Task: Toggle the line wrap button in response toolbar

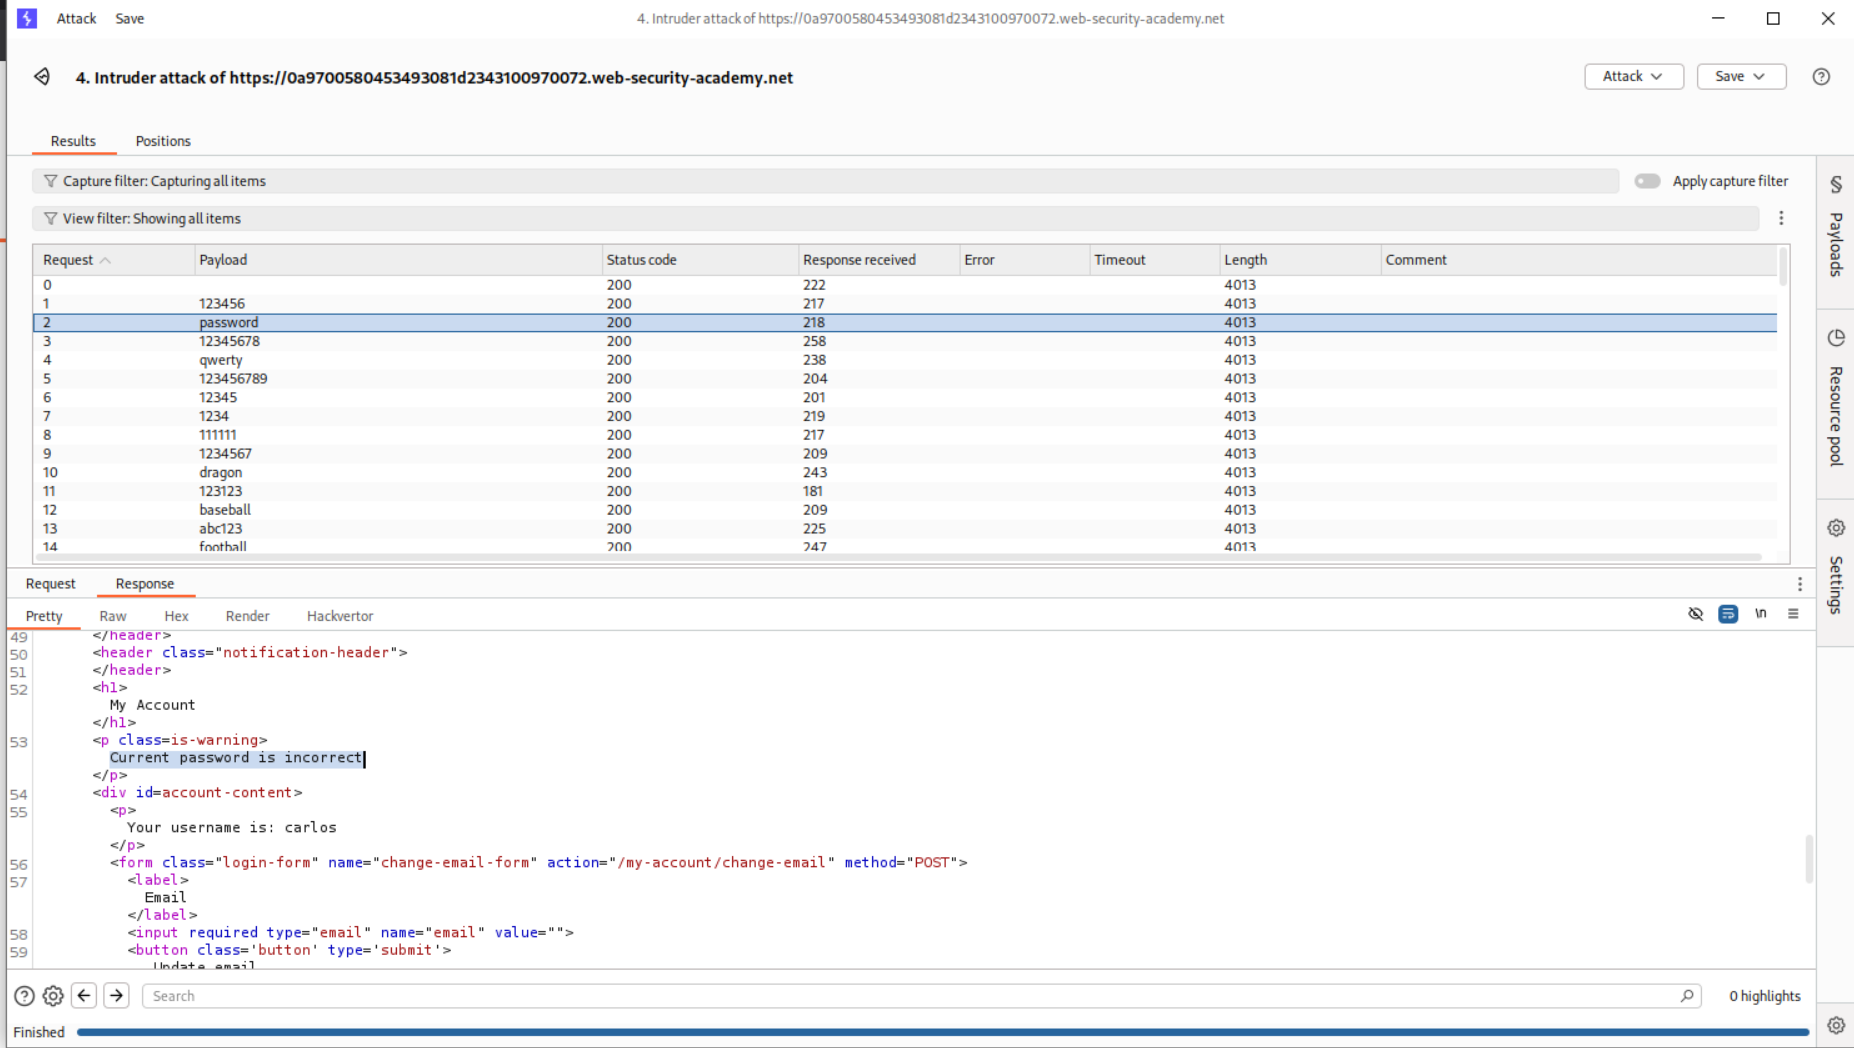Action: tap(1727, 614)
